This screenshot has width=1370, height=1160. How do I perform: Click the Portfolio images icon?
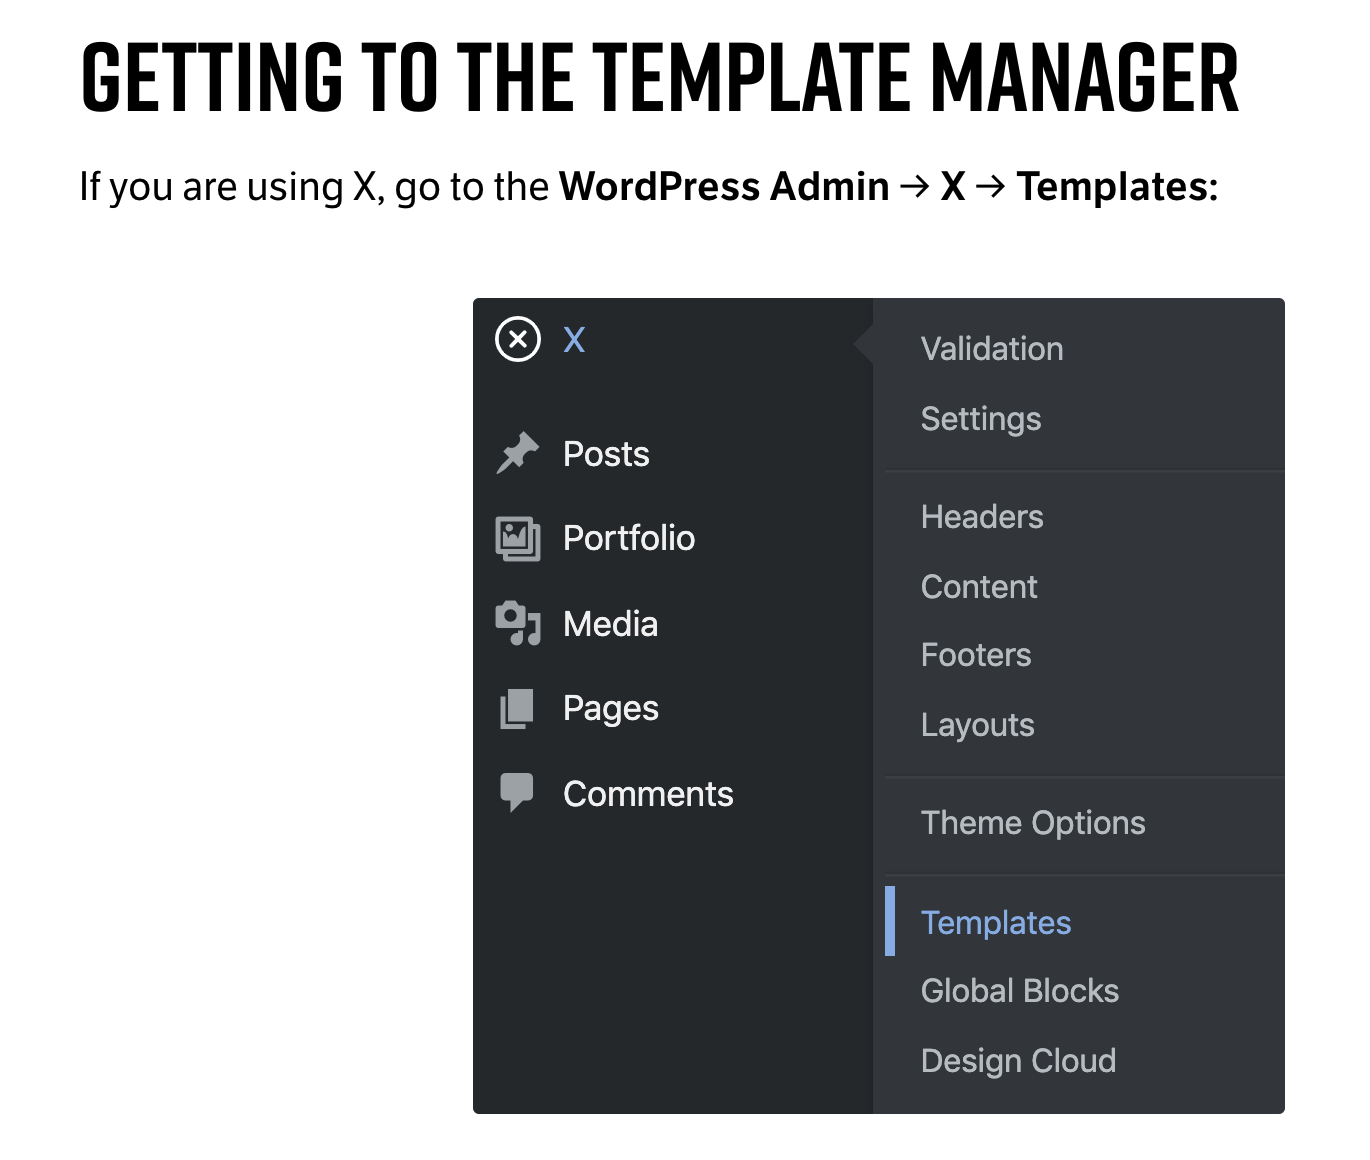point(518,539)
